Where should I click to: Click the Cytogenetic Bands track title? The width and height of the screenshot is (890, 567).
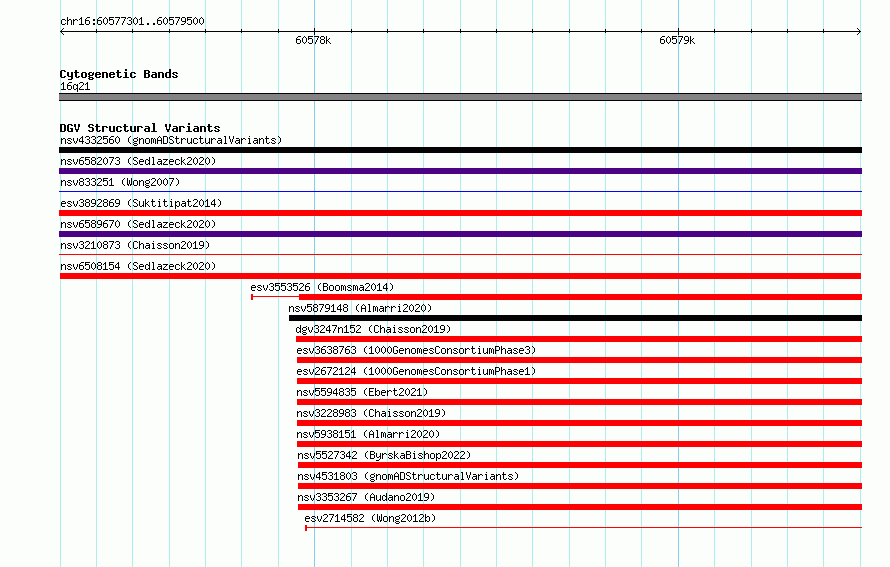119,74
